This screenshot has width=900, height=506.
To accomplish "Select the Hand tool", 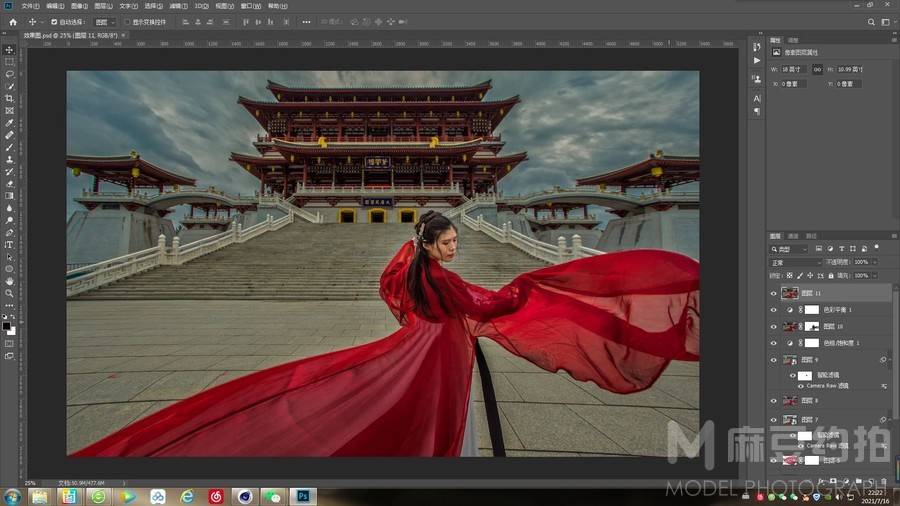I will [9, 281].
